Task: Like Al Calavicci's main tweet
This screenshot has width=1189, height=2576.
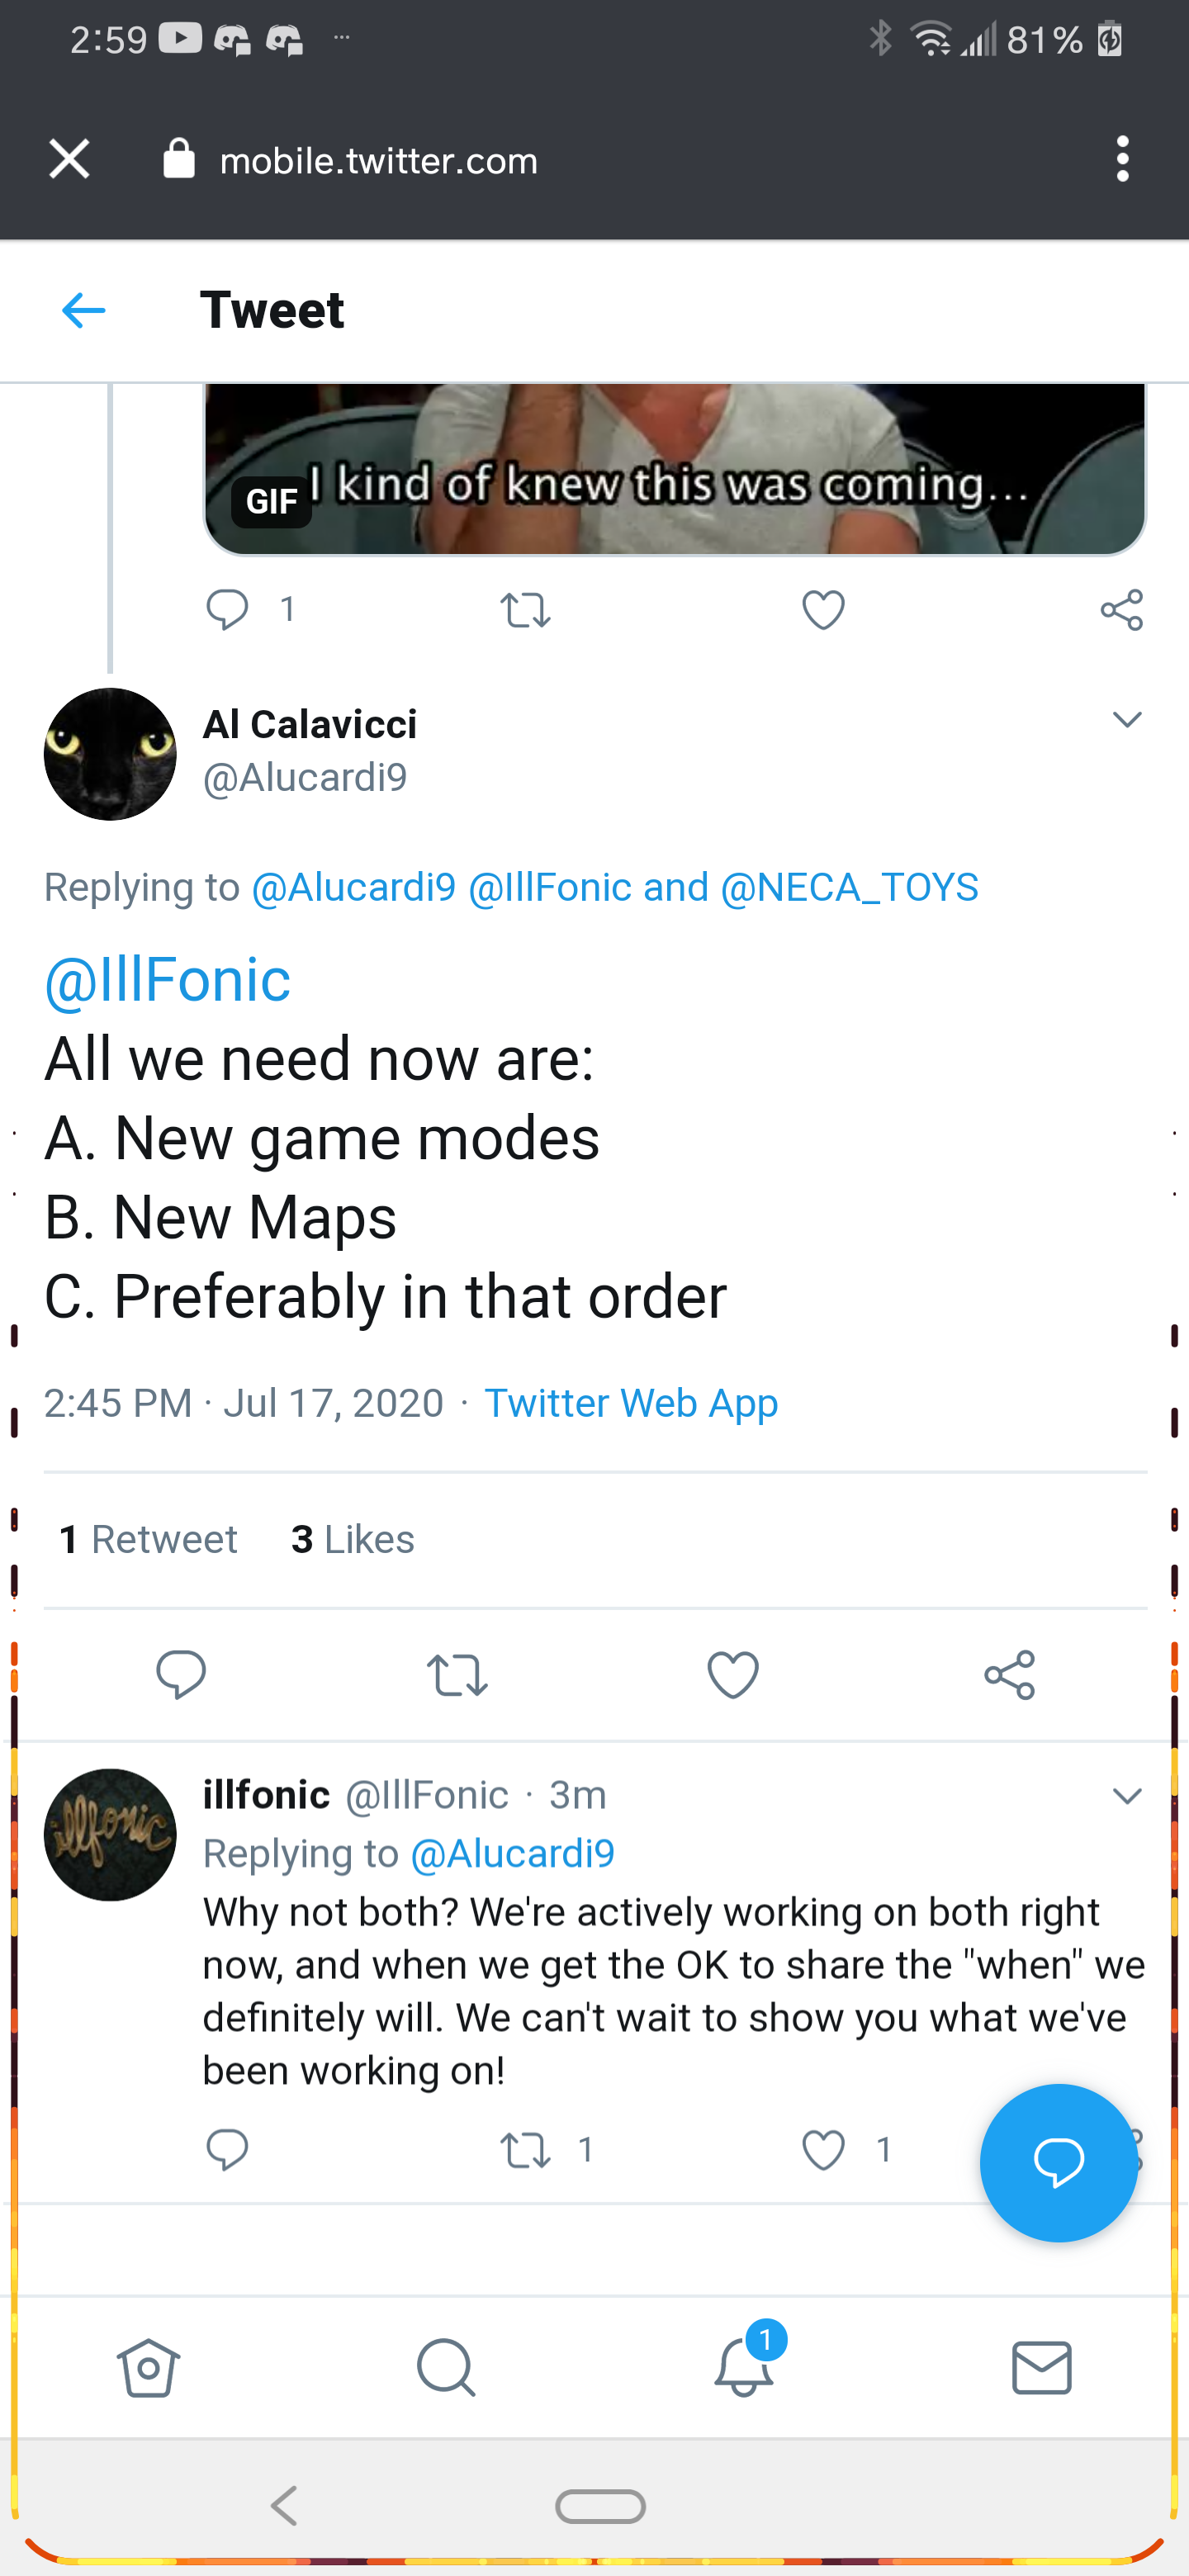Action: tap(732, 1674)
